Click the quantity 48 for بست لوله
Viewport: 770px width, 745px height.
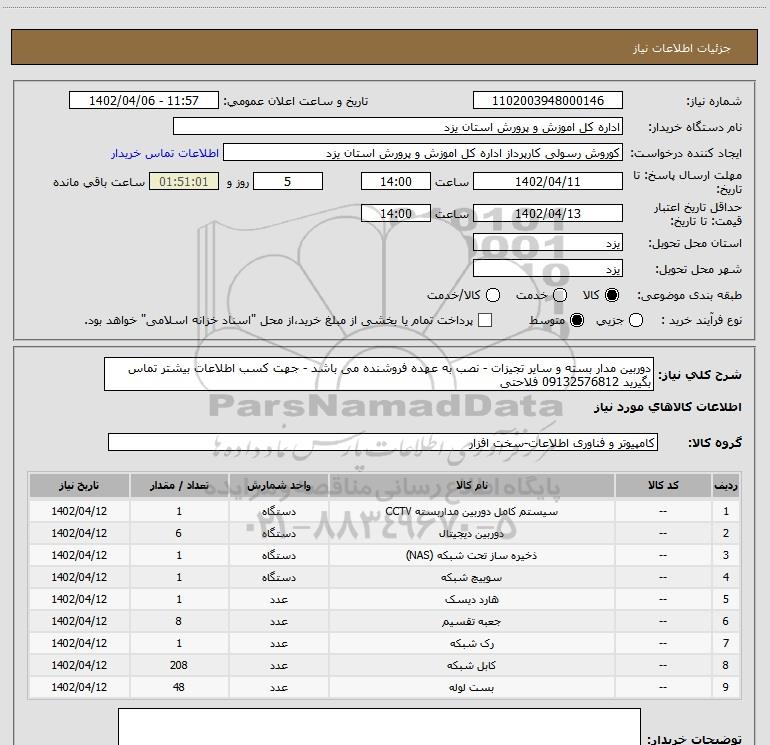[179, 687]
